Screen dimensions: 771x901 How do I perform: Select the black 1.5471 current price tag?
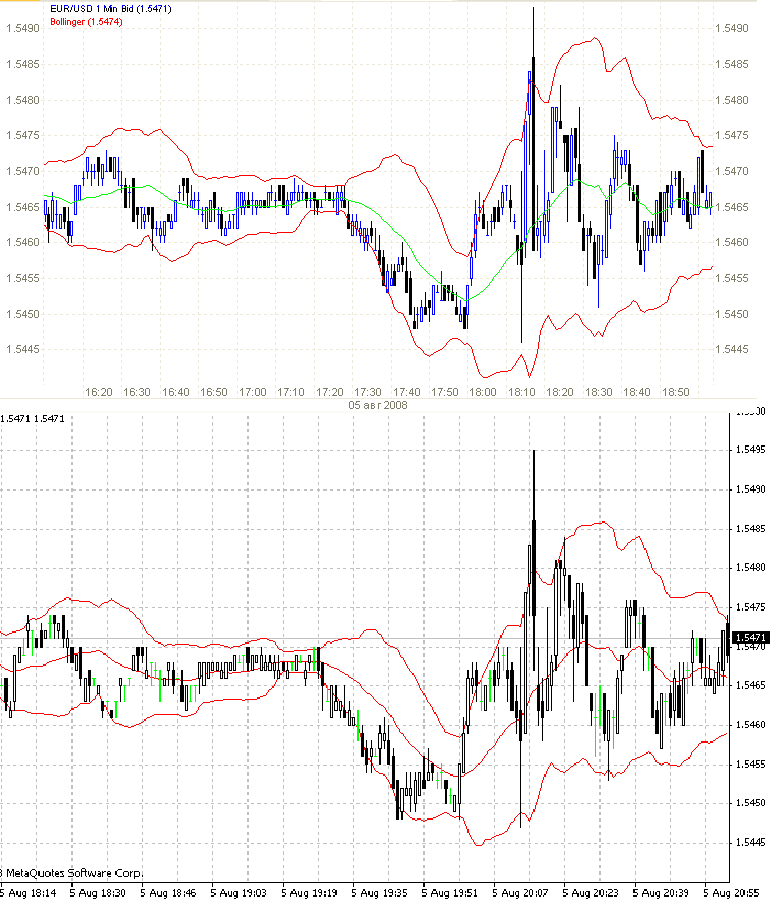click(x=749, y=637)
